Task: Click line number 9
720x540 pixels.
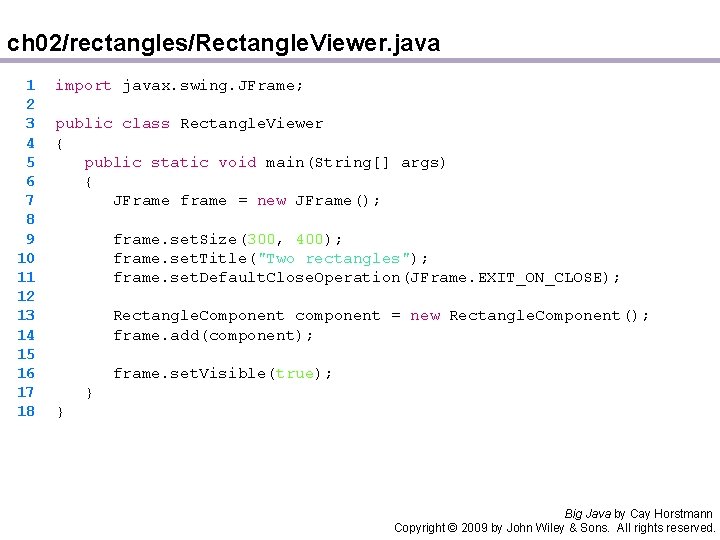Action: coord(30,239)
